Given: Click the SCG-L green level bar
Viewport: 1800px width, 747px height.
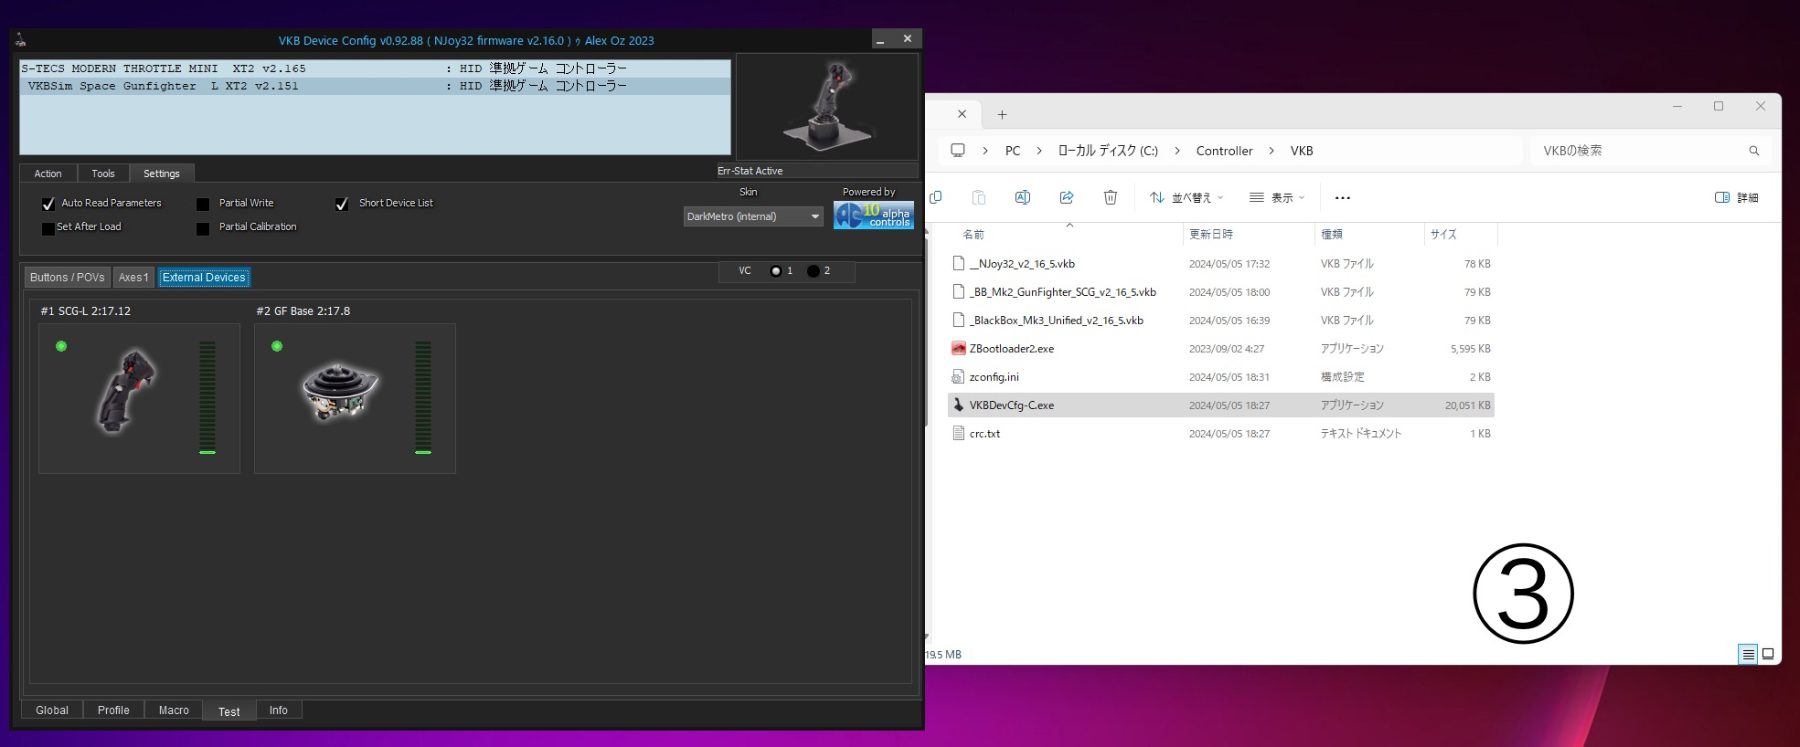Looking at the screenshot, I should pos(207,397).
